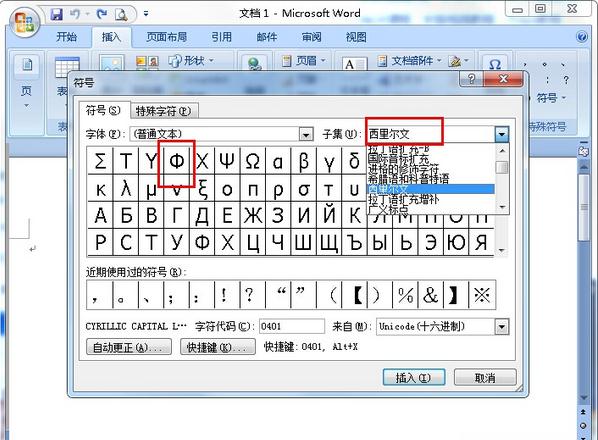The width and height of the screenshot is (598, 440).
Task: Open Word Help question mark icon
Action: [x=582, y=37]
